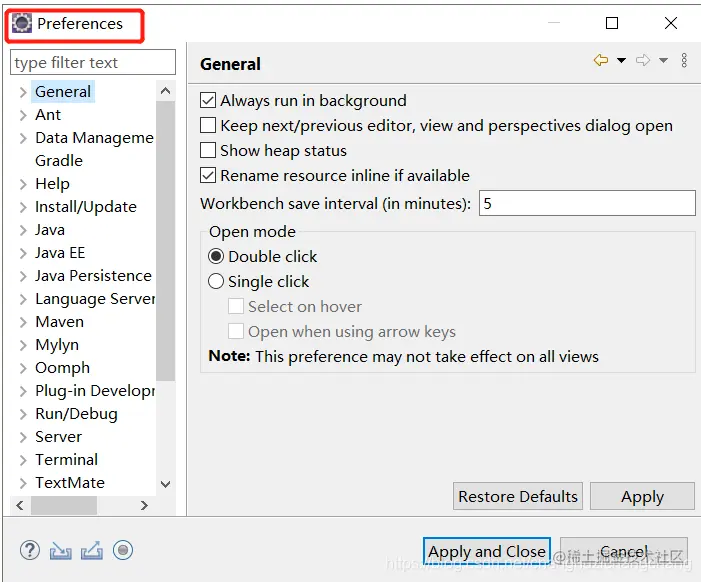Screen dimensions: 701x582
Task: Open back history dropdown arrow
Action: (621, 60)
